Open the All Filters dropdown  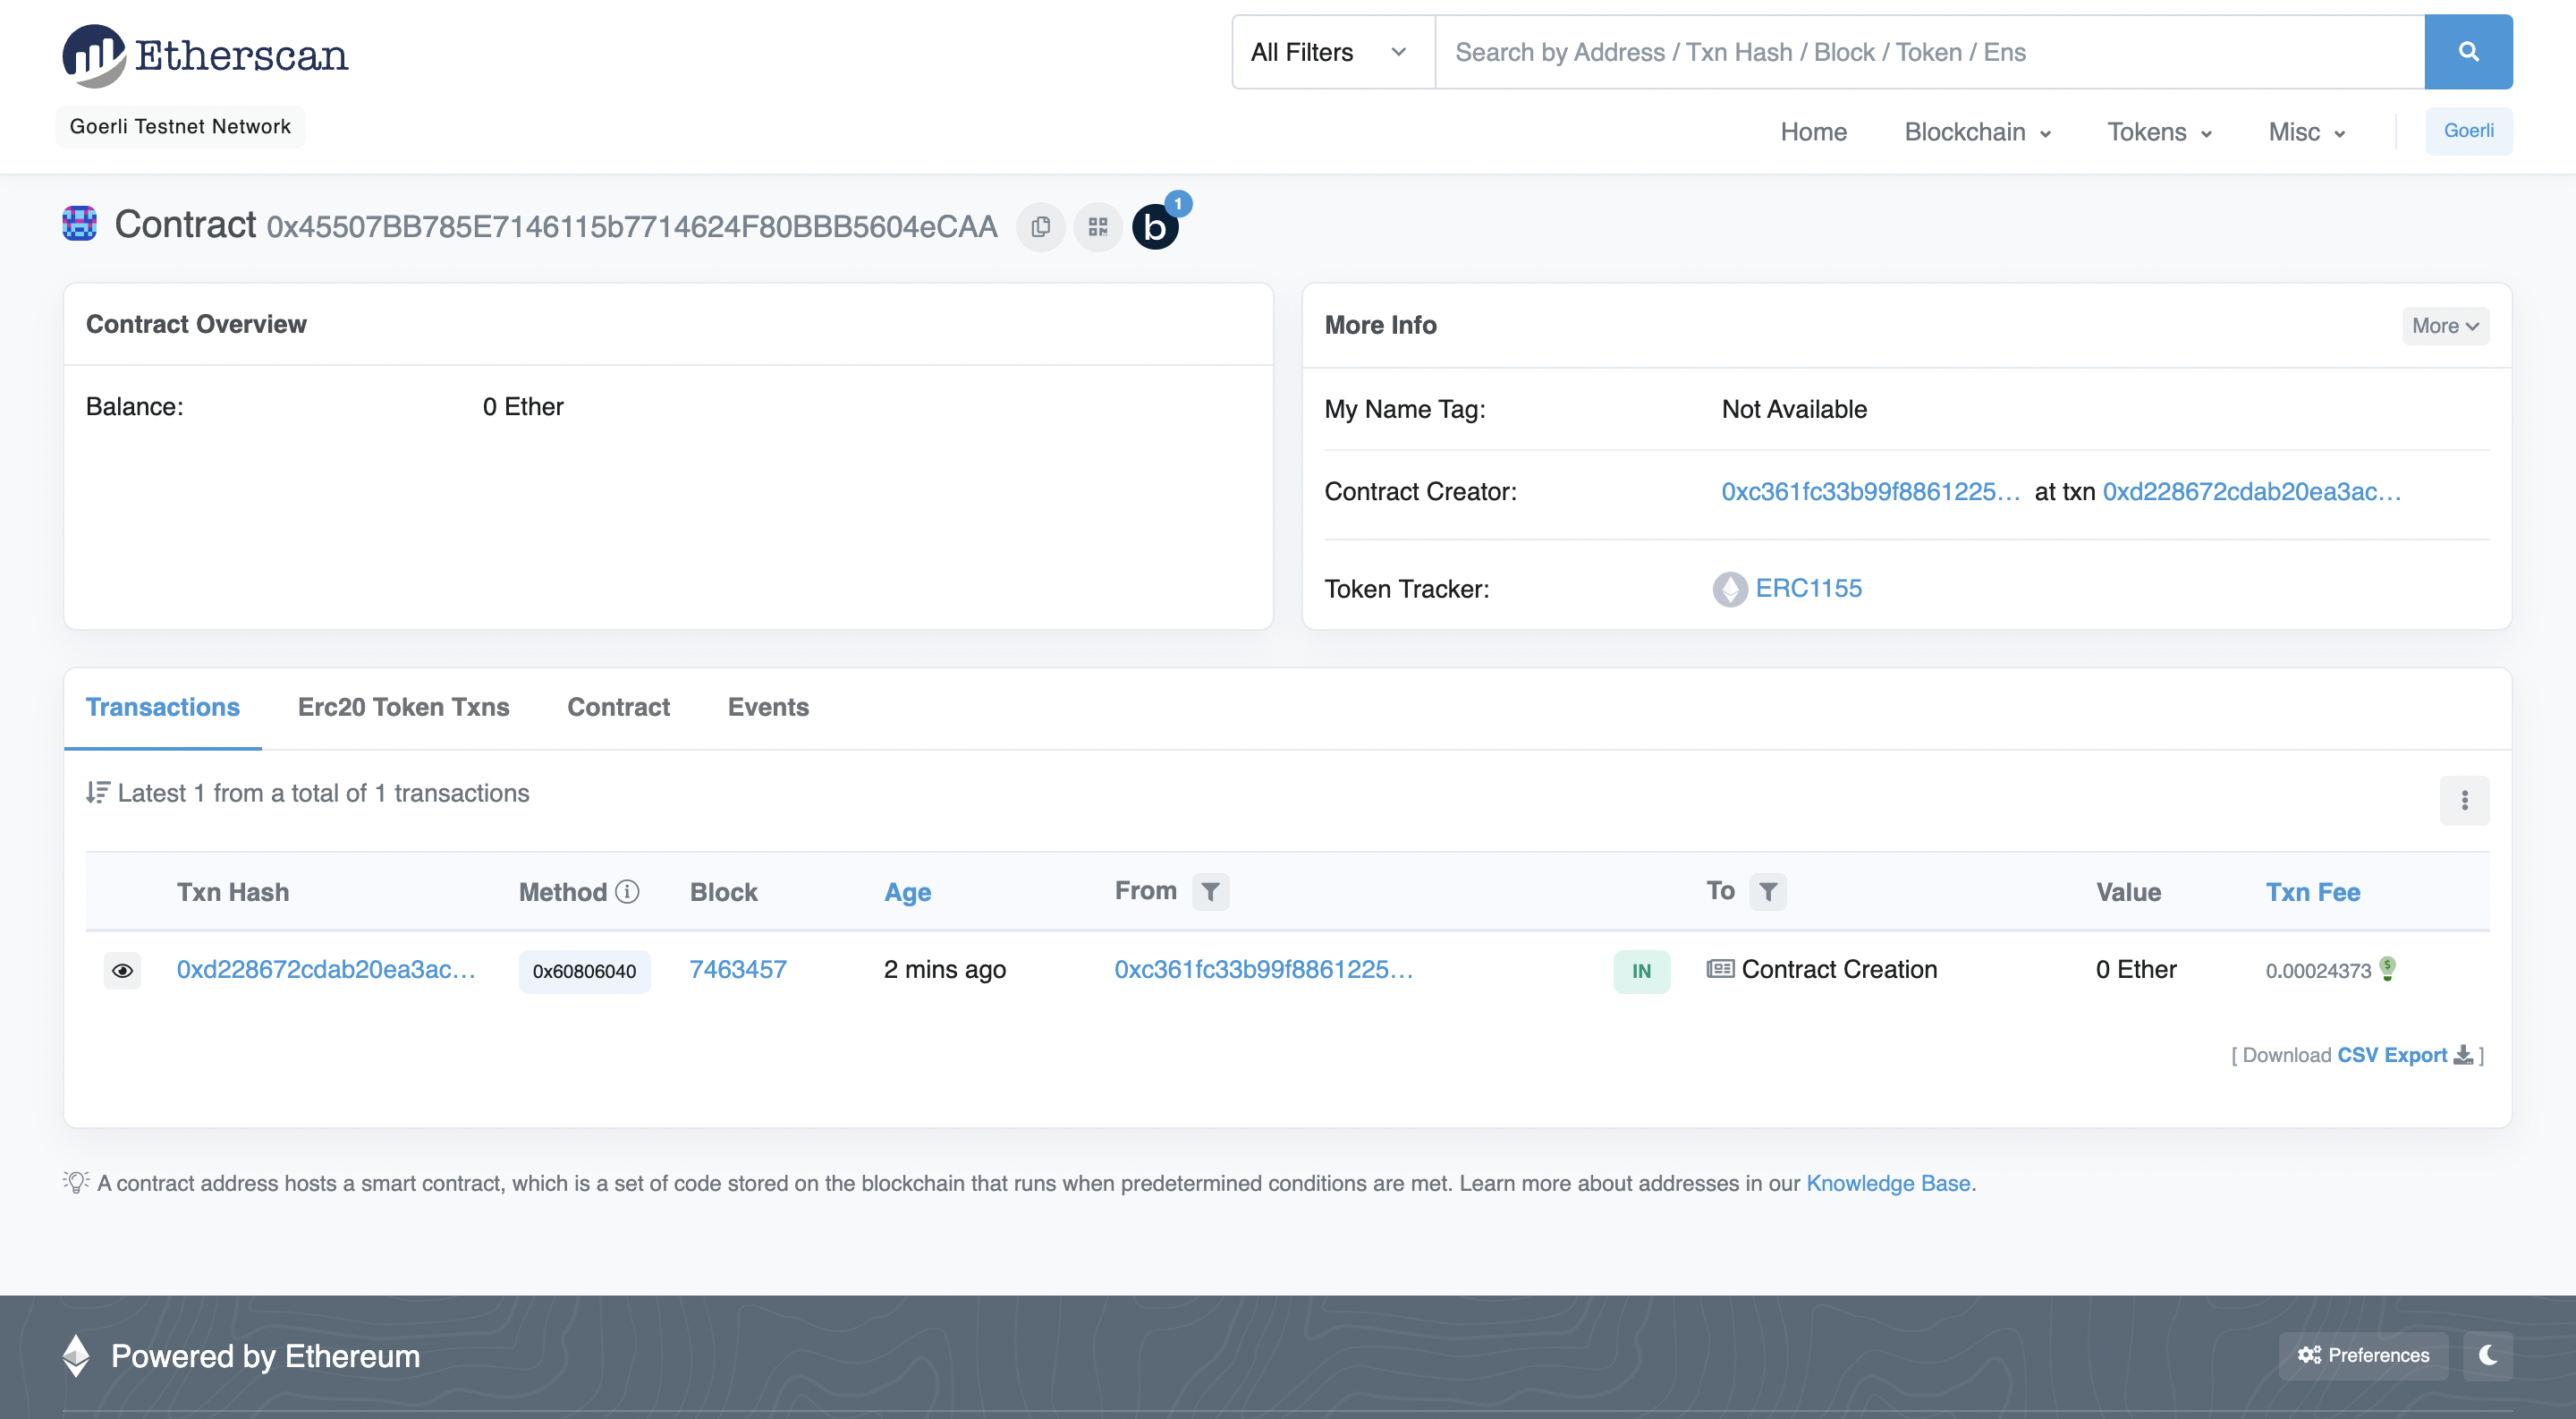pyautogui.click(x=1331, y=52)
